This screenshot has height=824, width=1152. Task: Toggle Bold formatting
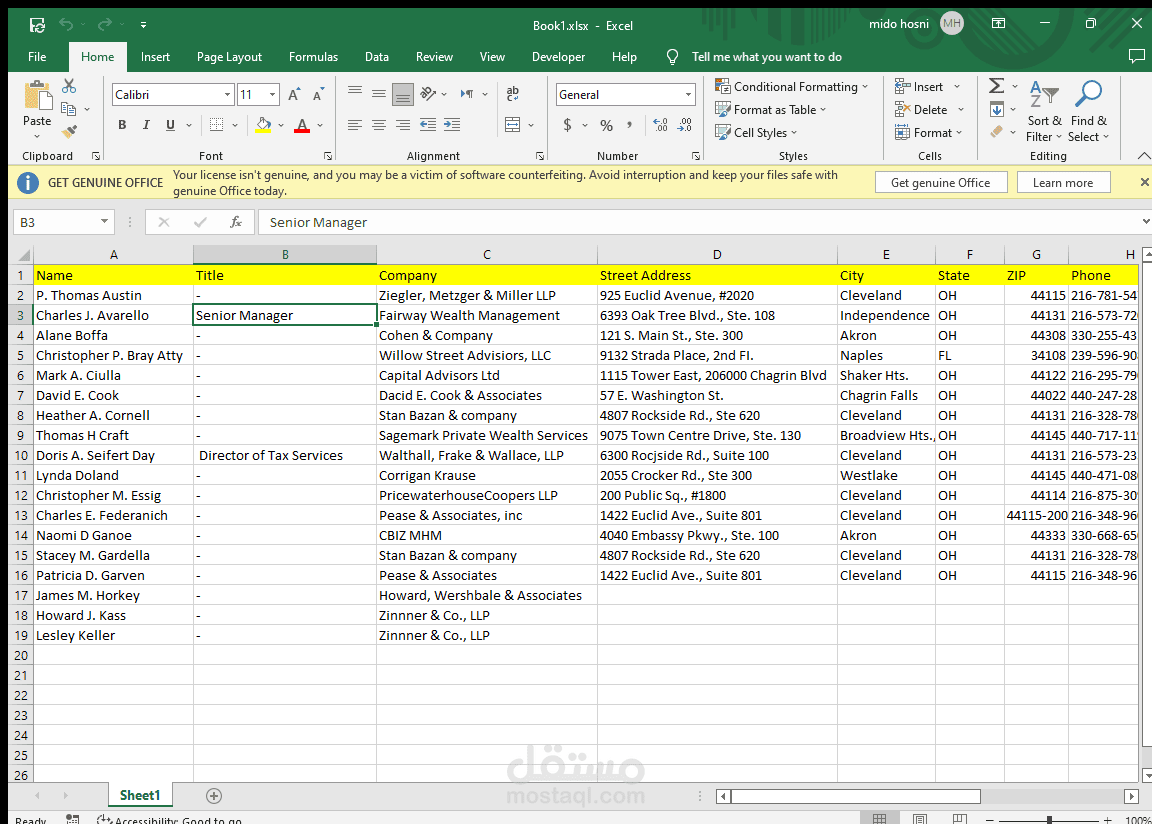(x=123, y=125)
